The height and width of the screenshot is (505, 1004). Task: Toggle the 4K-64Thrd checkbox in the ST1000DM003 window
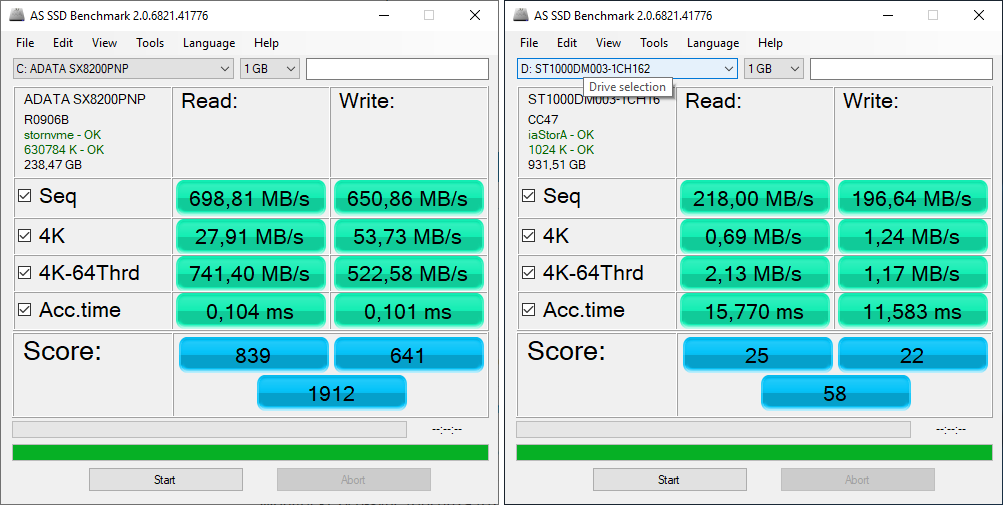(528, 273)
